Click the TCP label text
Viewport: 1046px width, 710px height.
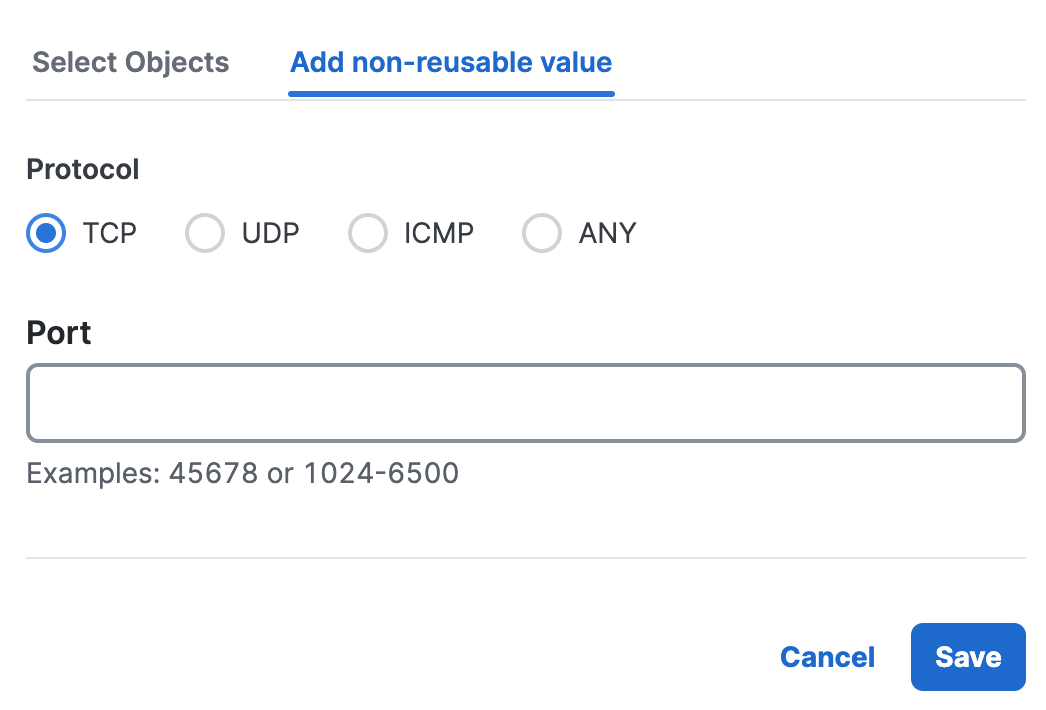pyautogui.click(x=110, y=233)
